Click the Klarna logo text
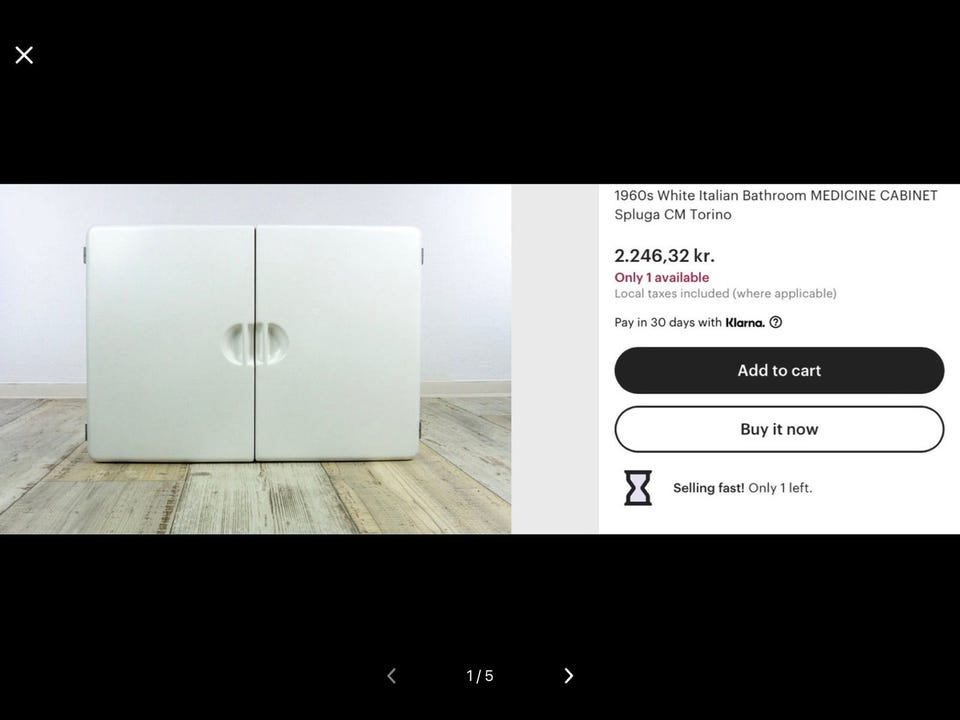 click(x=745, y=323)
